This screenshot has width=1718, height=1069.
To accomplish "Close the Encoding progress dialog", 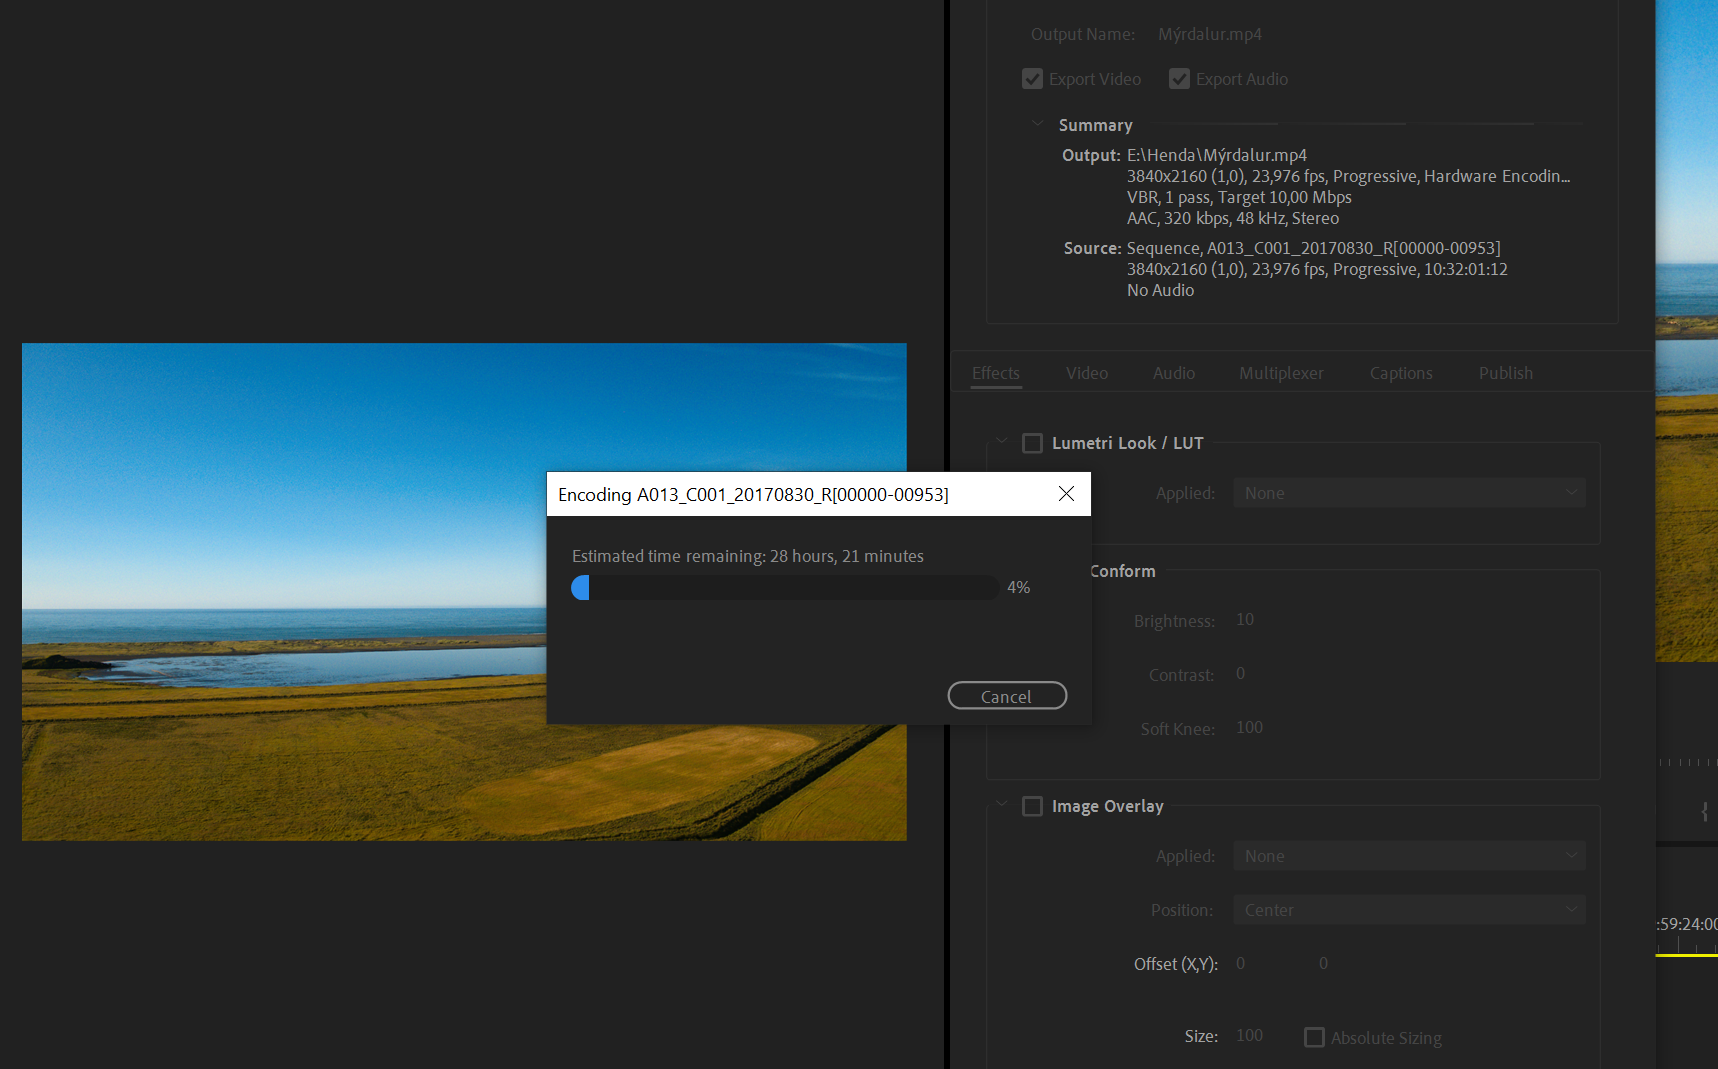I will tap(1066, 493).
